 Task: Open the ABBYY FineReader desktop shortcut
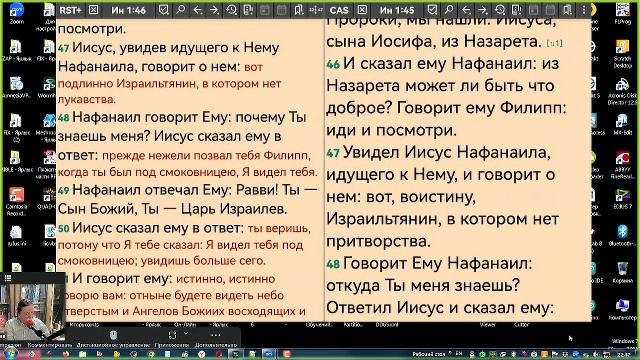pyautogui.click(x=622, y=164)
